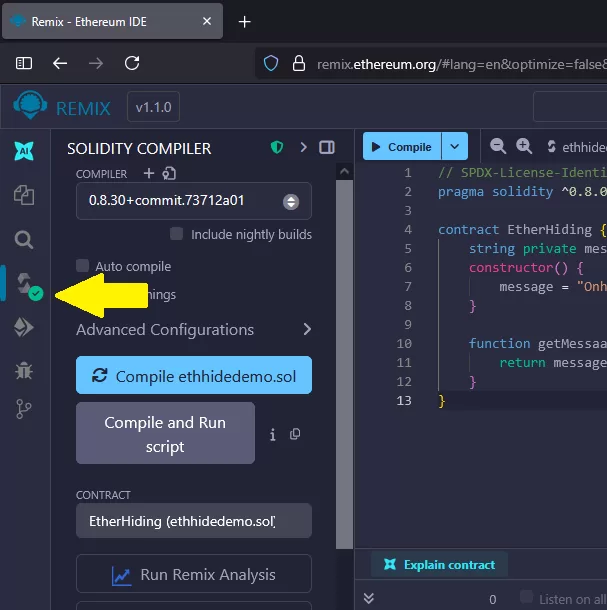
Task: Click Compile and Run script button
Action: (x=165, y=434)
